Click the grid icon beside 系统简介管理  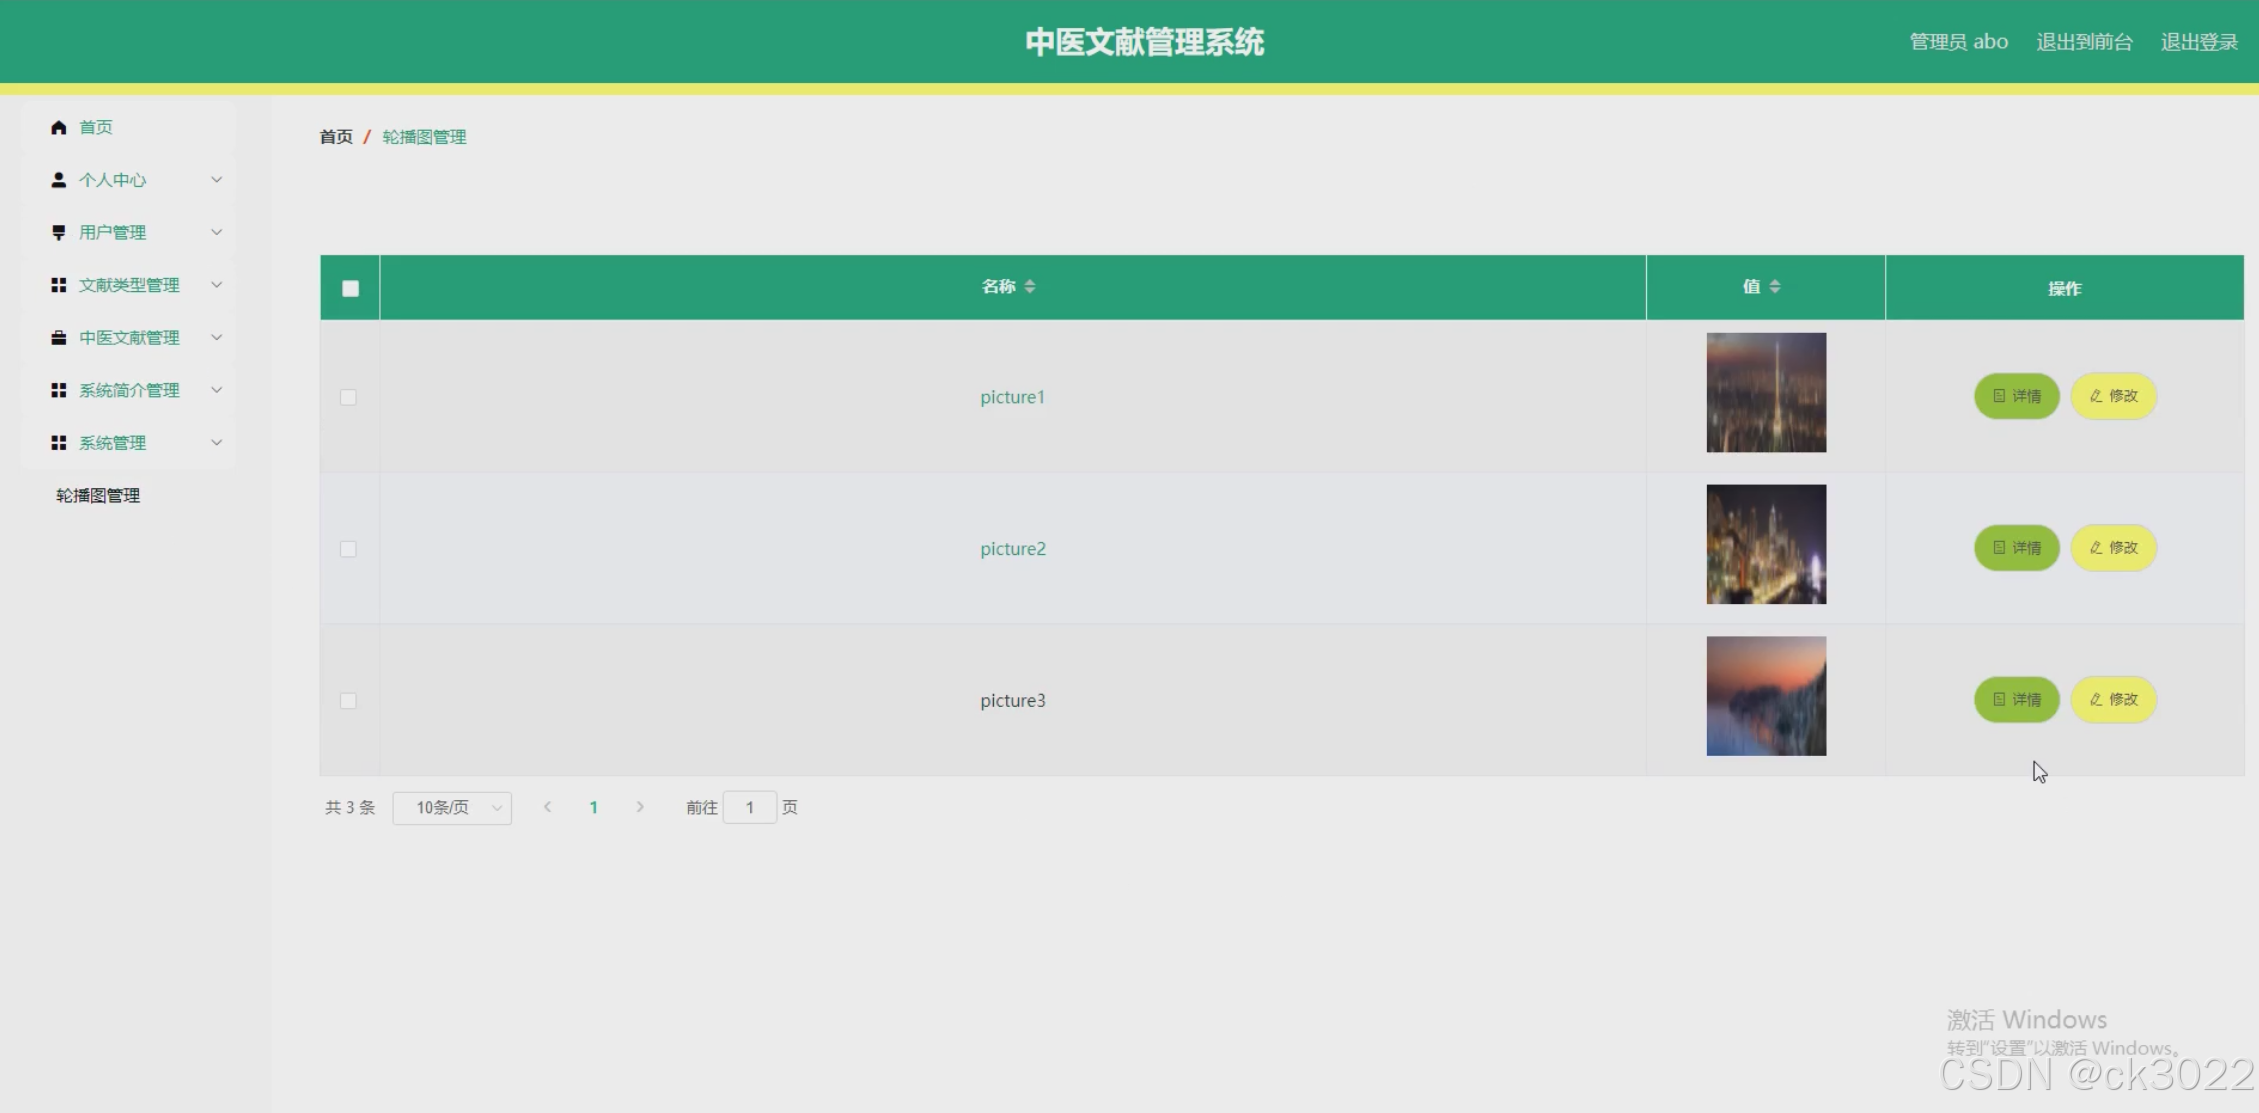(58, 390)
